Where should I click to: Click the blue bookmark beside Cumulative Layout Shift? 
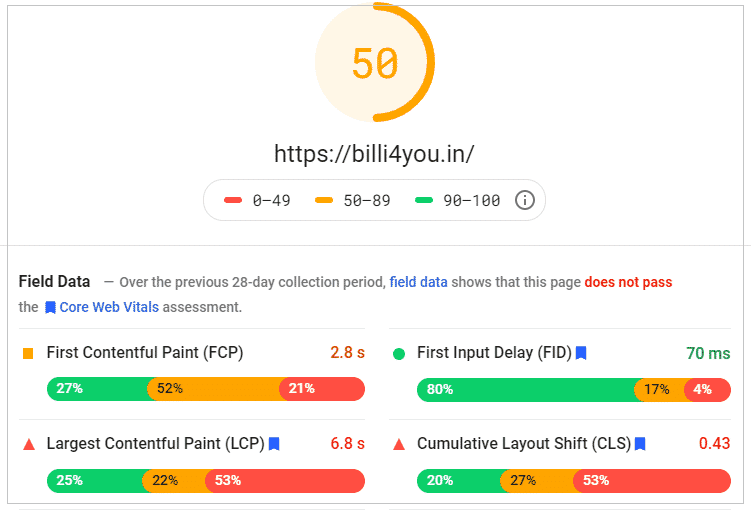[640, 444]
